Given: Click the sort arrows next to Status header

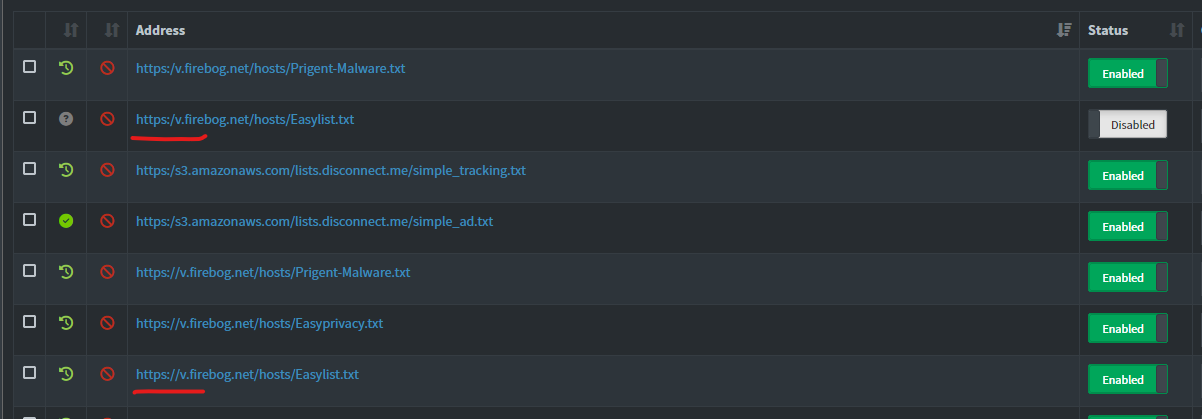Looking at the screenshot, I should point(1176,31).
